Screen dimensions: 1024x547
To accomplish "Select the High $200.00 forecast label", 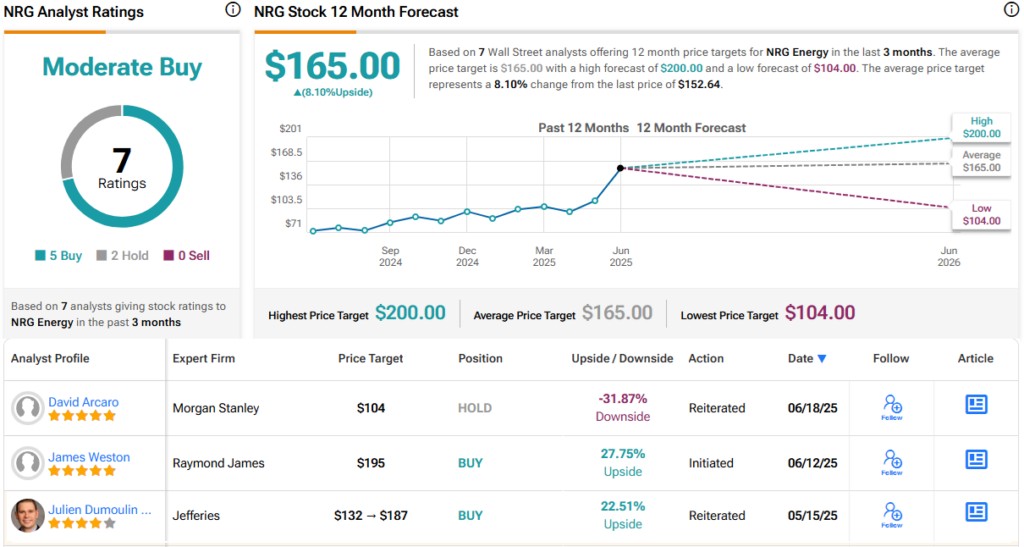I will point(981,127).
